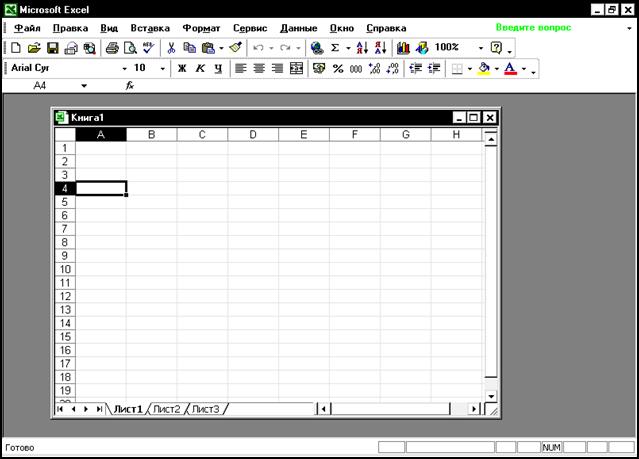
Task: Copy selection using the Copy icon
Action: [x=189, y=48]
